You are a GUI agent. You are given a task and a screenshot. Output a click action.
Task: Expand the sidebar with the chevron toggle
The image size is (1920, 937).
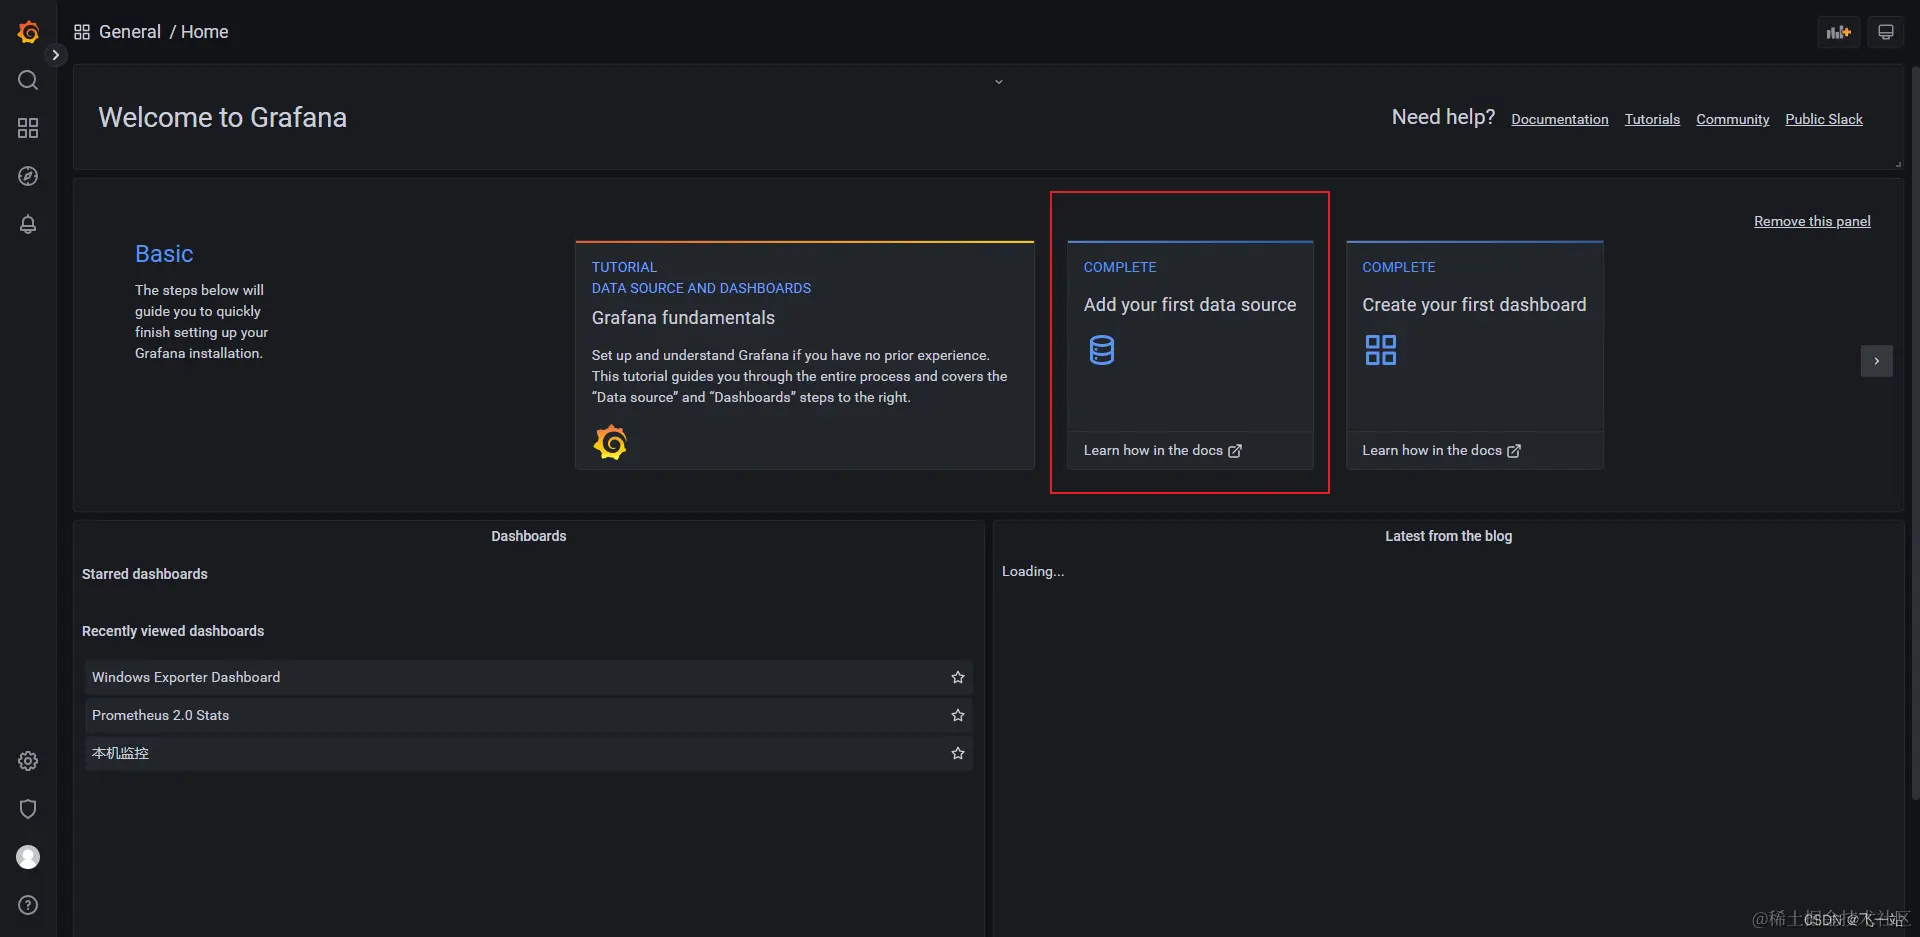point(56,55)
